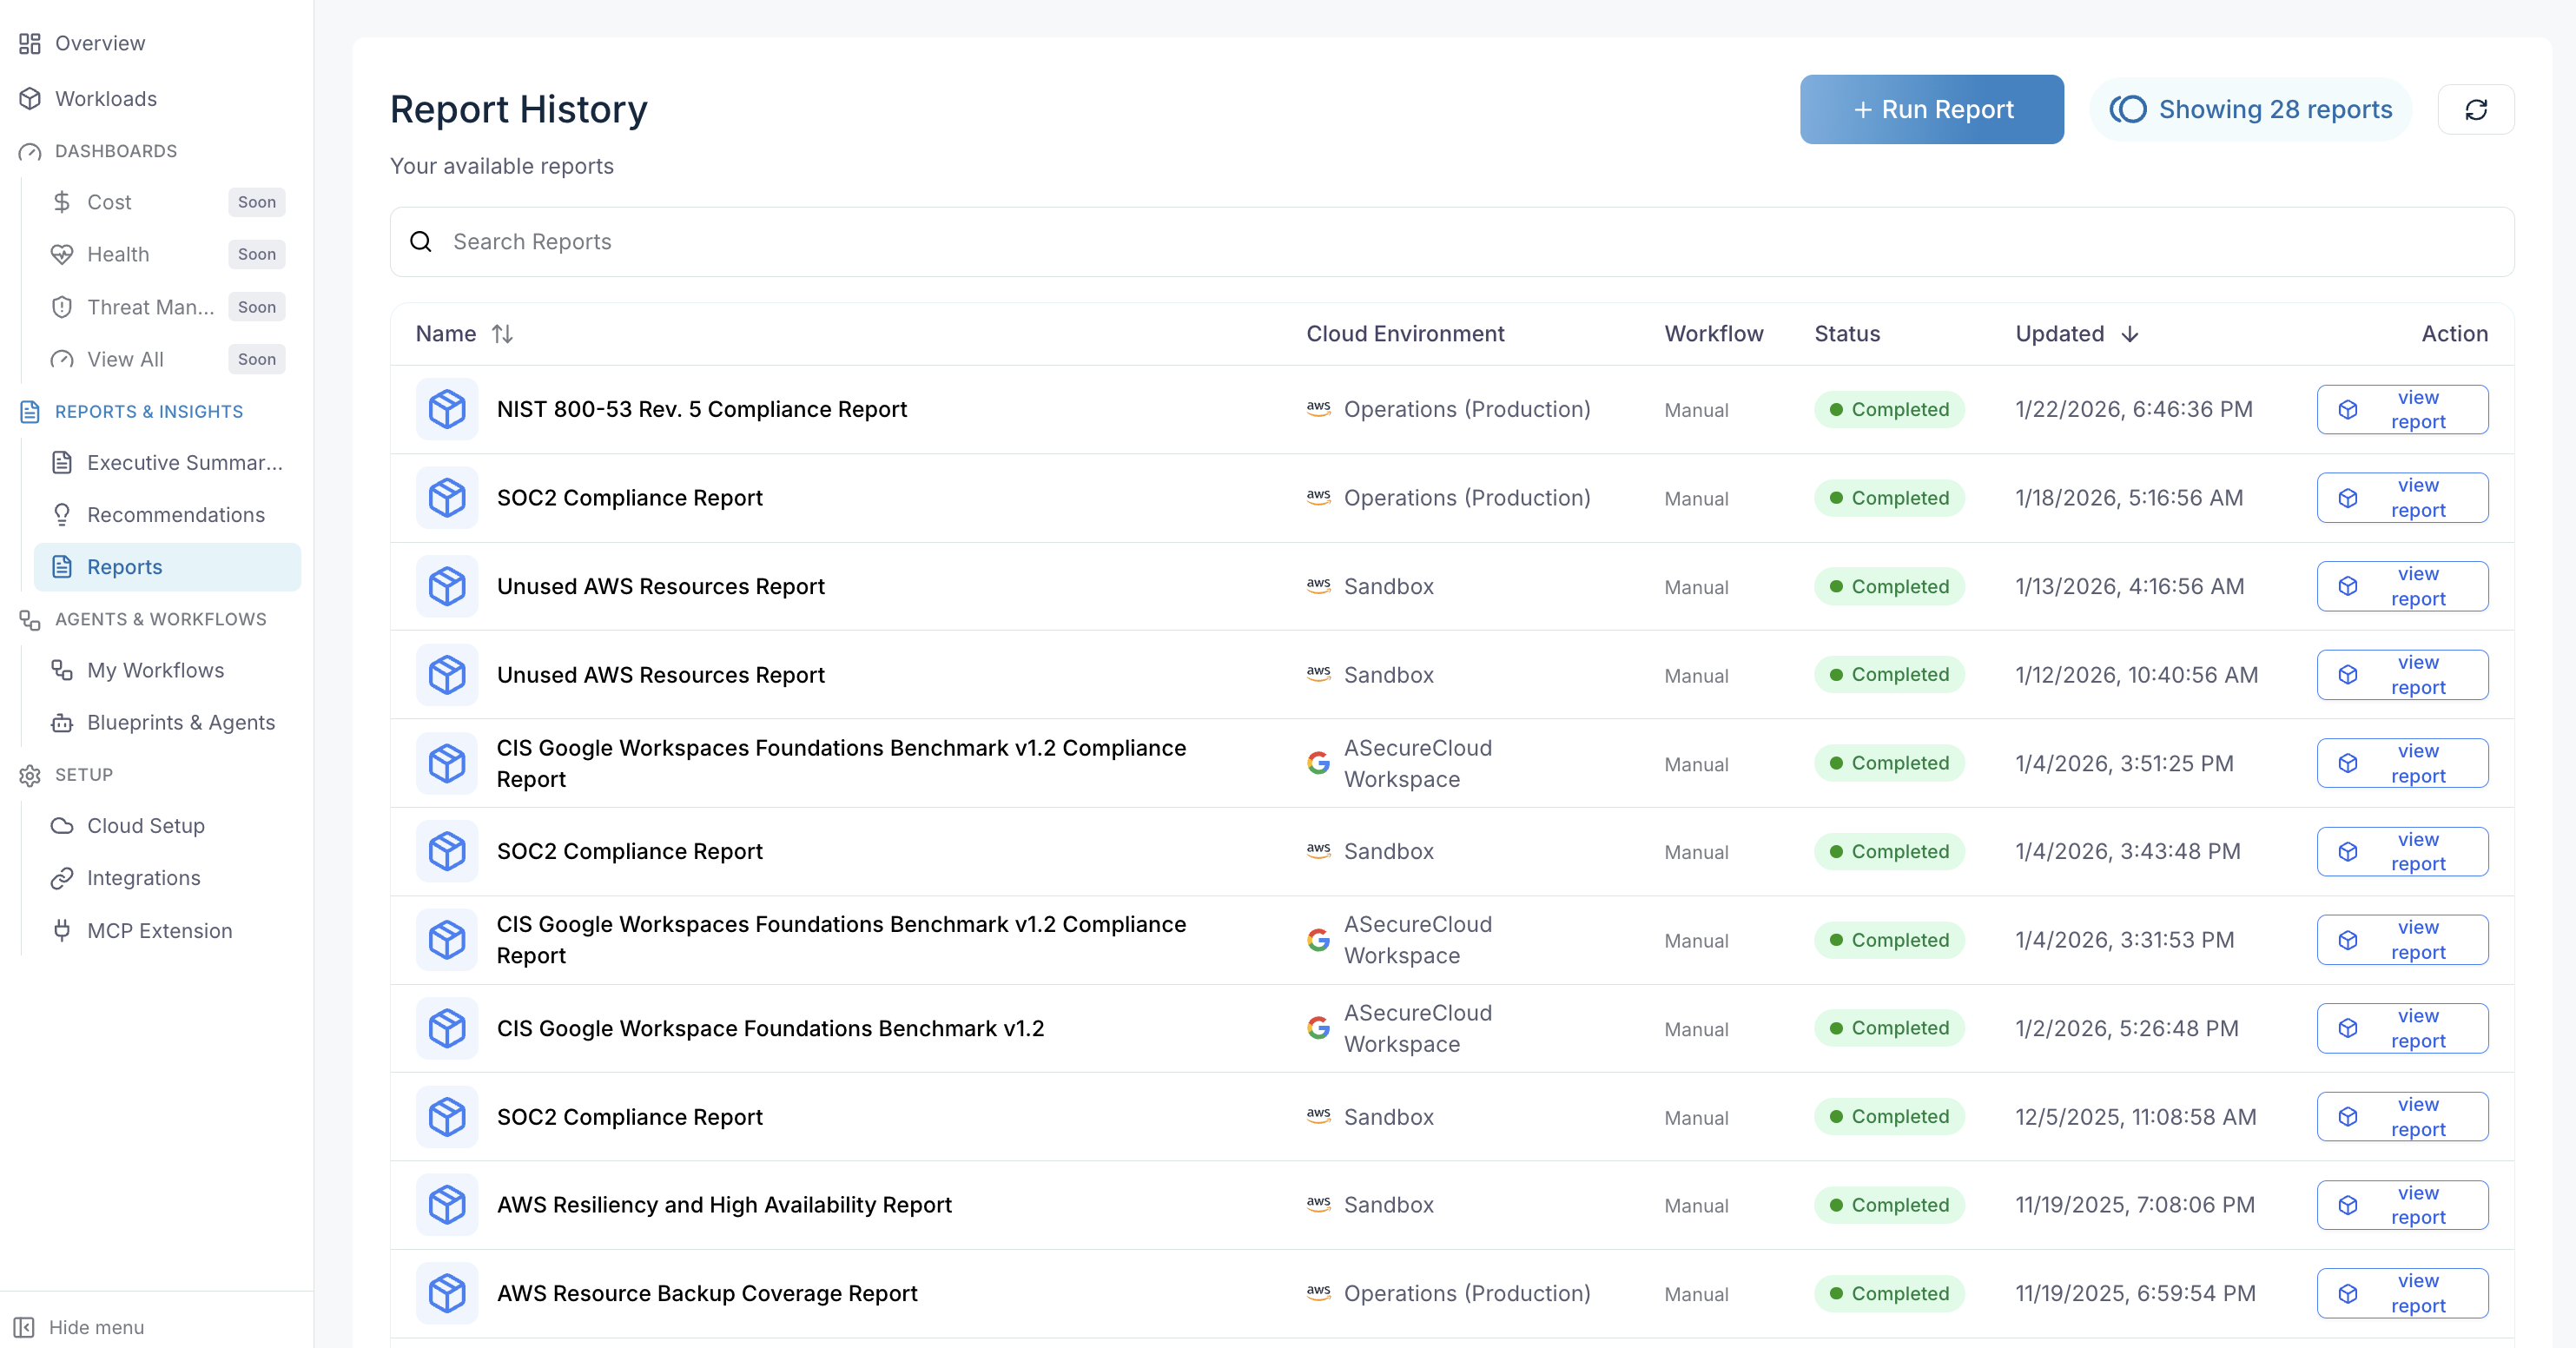Screen dimensions: 2576x1348
Task: Switch to My Workflows
Action: pyautogui.click(x=155, y=670)
